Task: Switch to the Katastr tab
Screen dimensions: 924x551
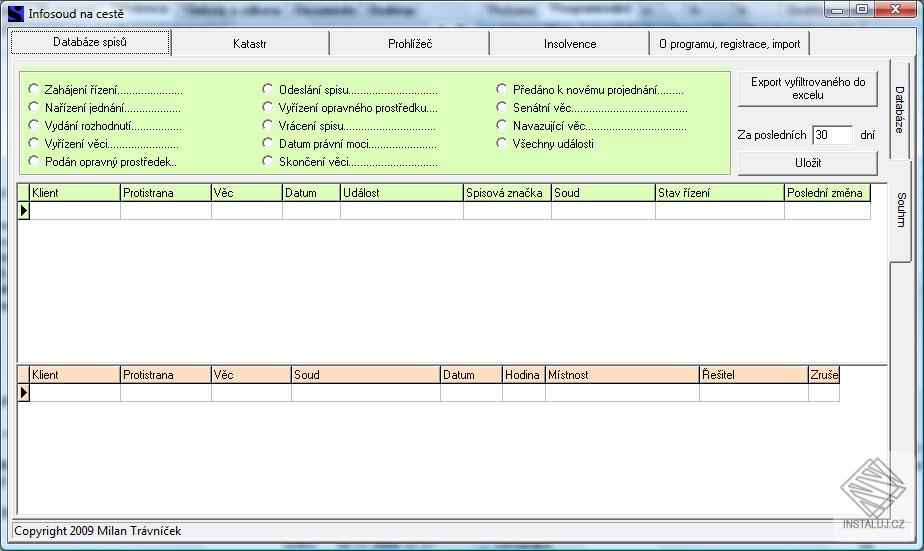Action: point(250,44)
